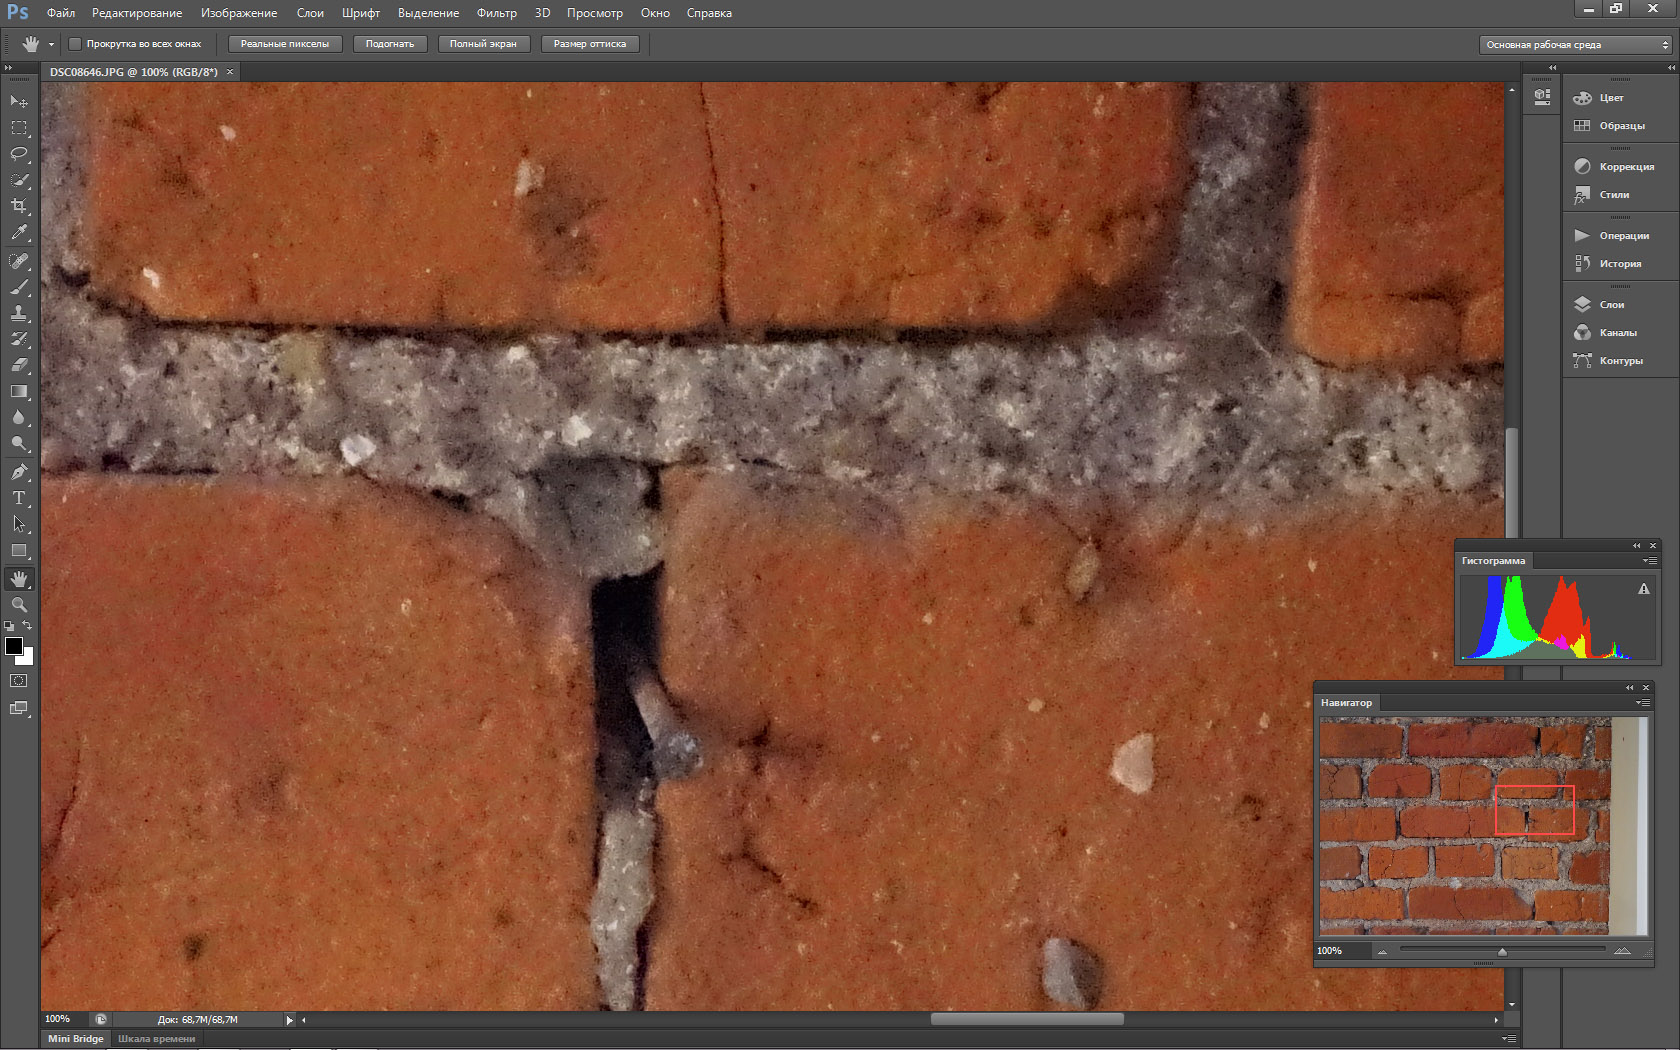Choose the Clone Stamp tool
This screenshot has width=1680, height=1050.
19,313
